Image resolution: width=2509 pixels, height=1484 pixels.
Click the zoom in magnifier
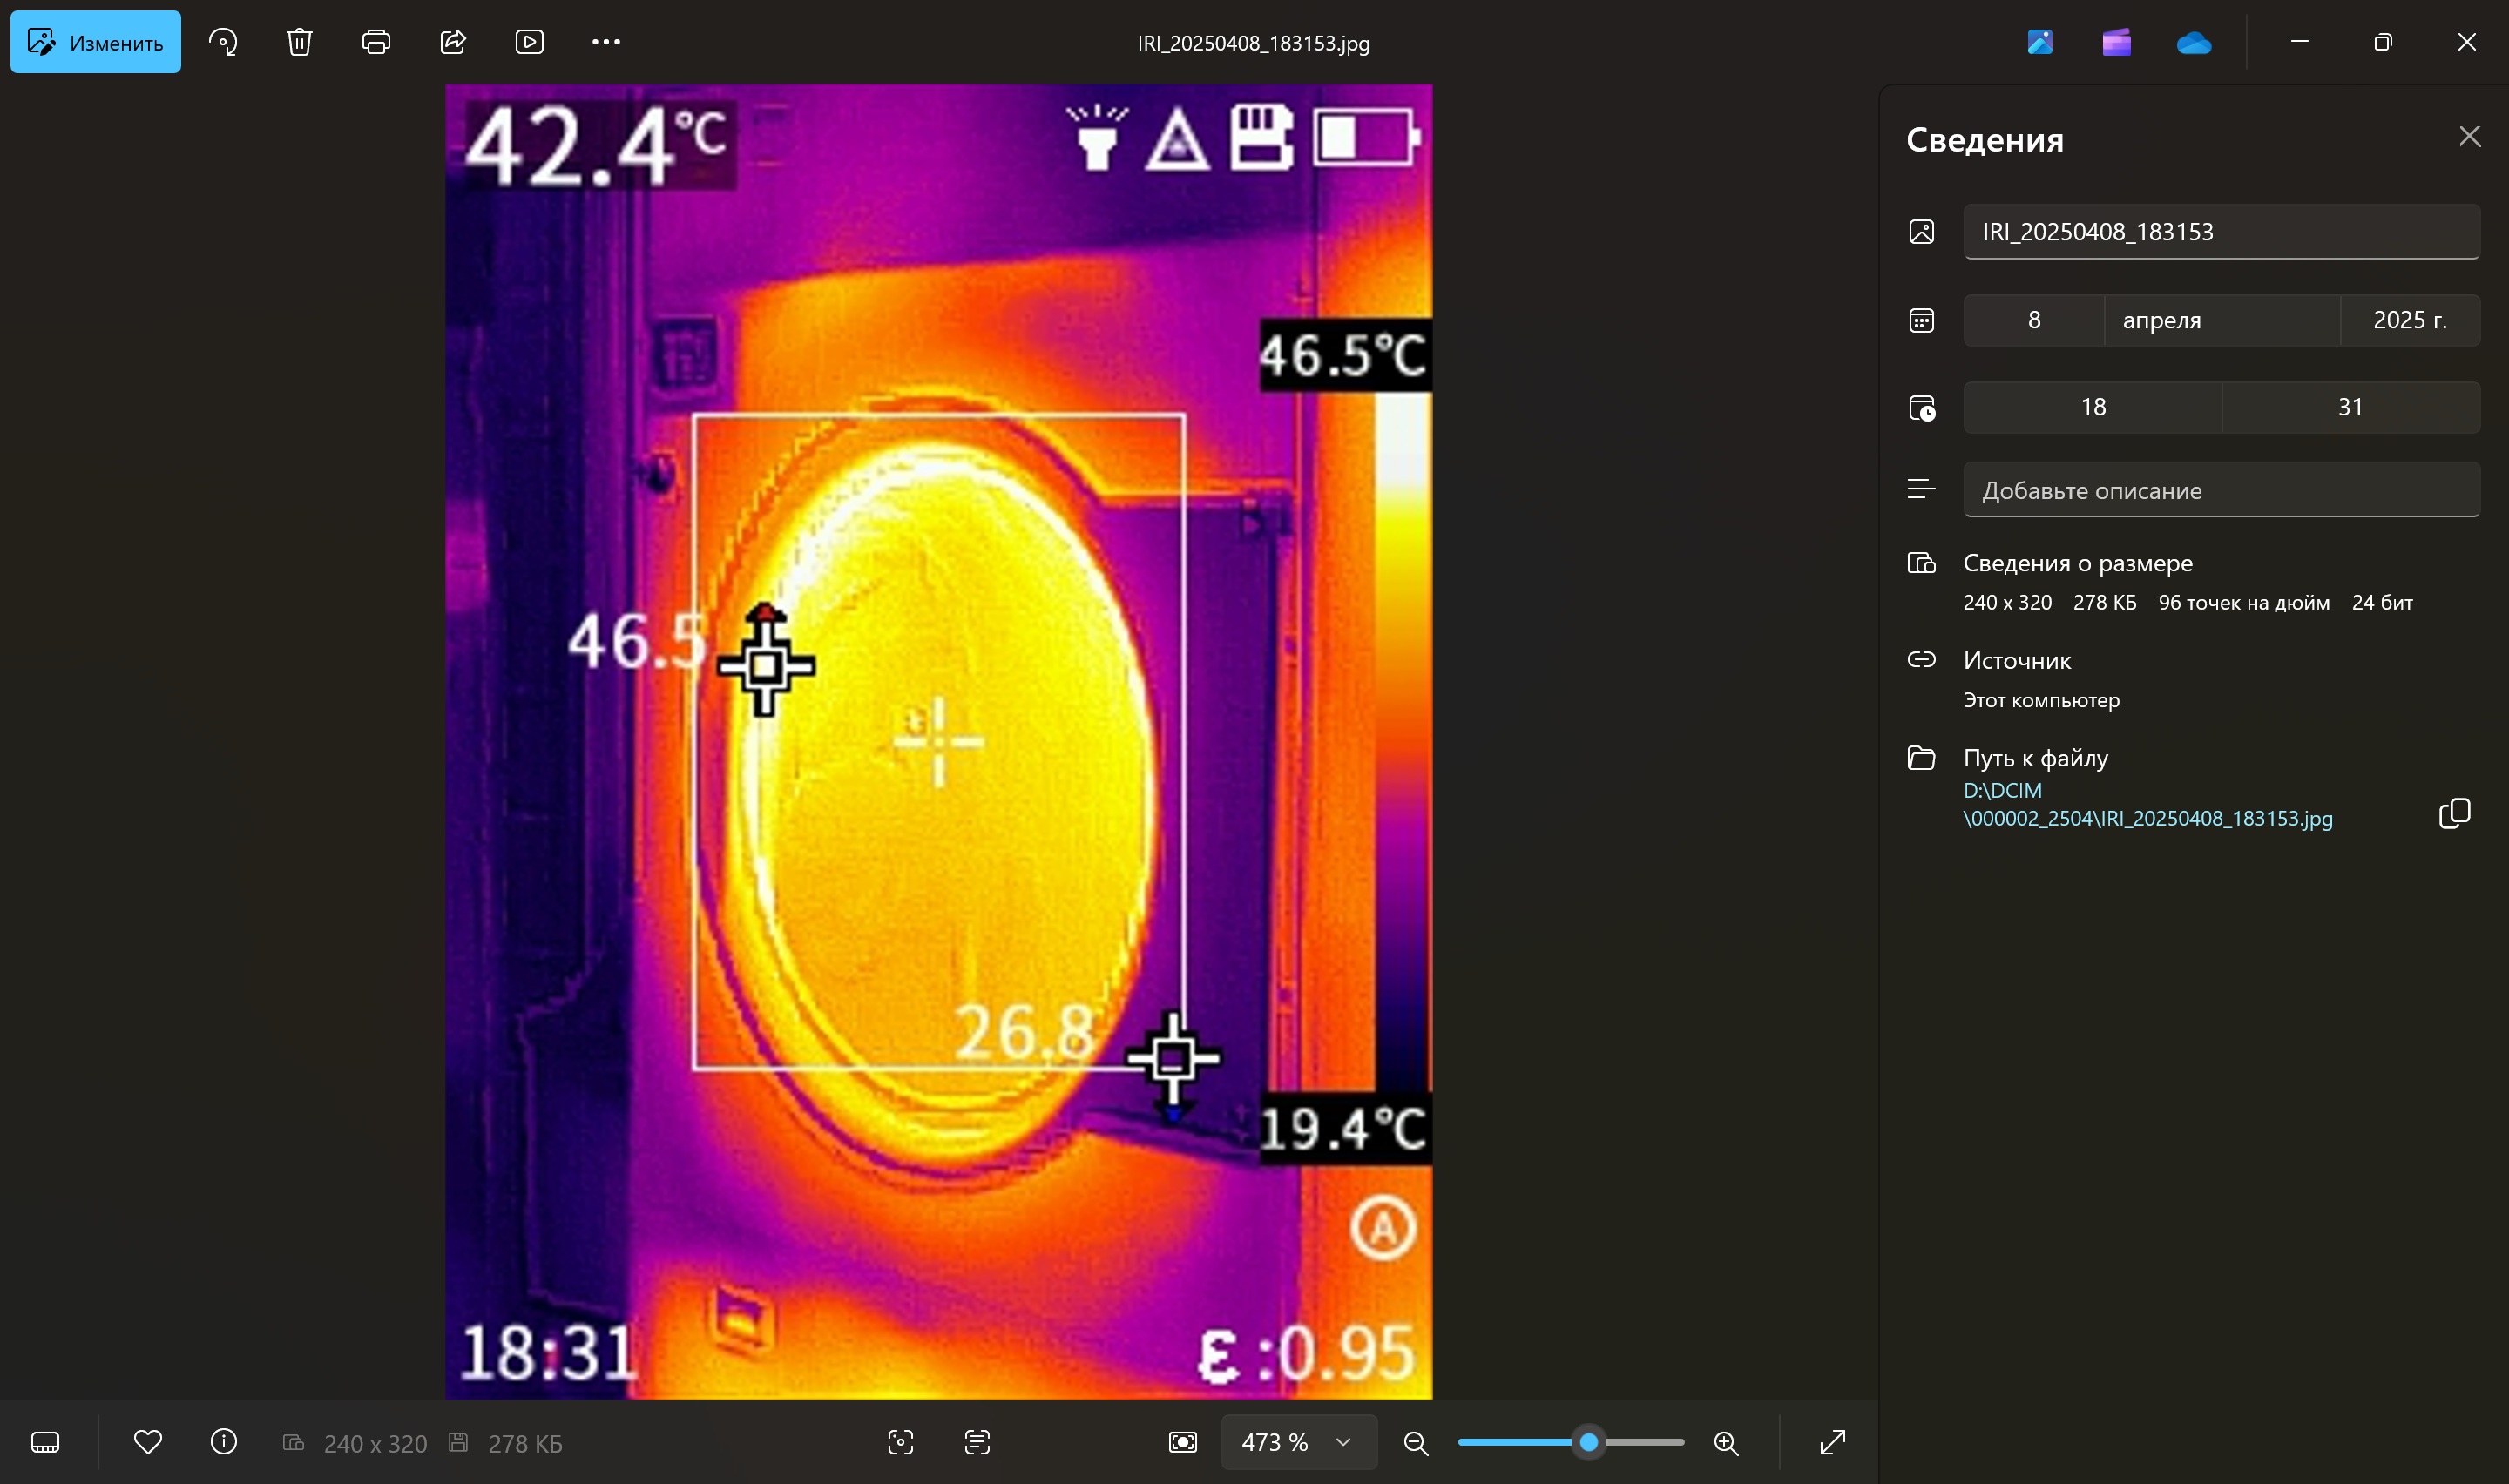[1726, 1442]
